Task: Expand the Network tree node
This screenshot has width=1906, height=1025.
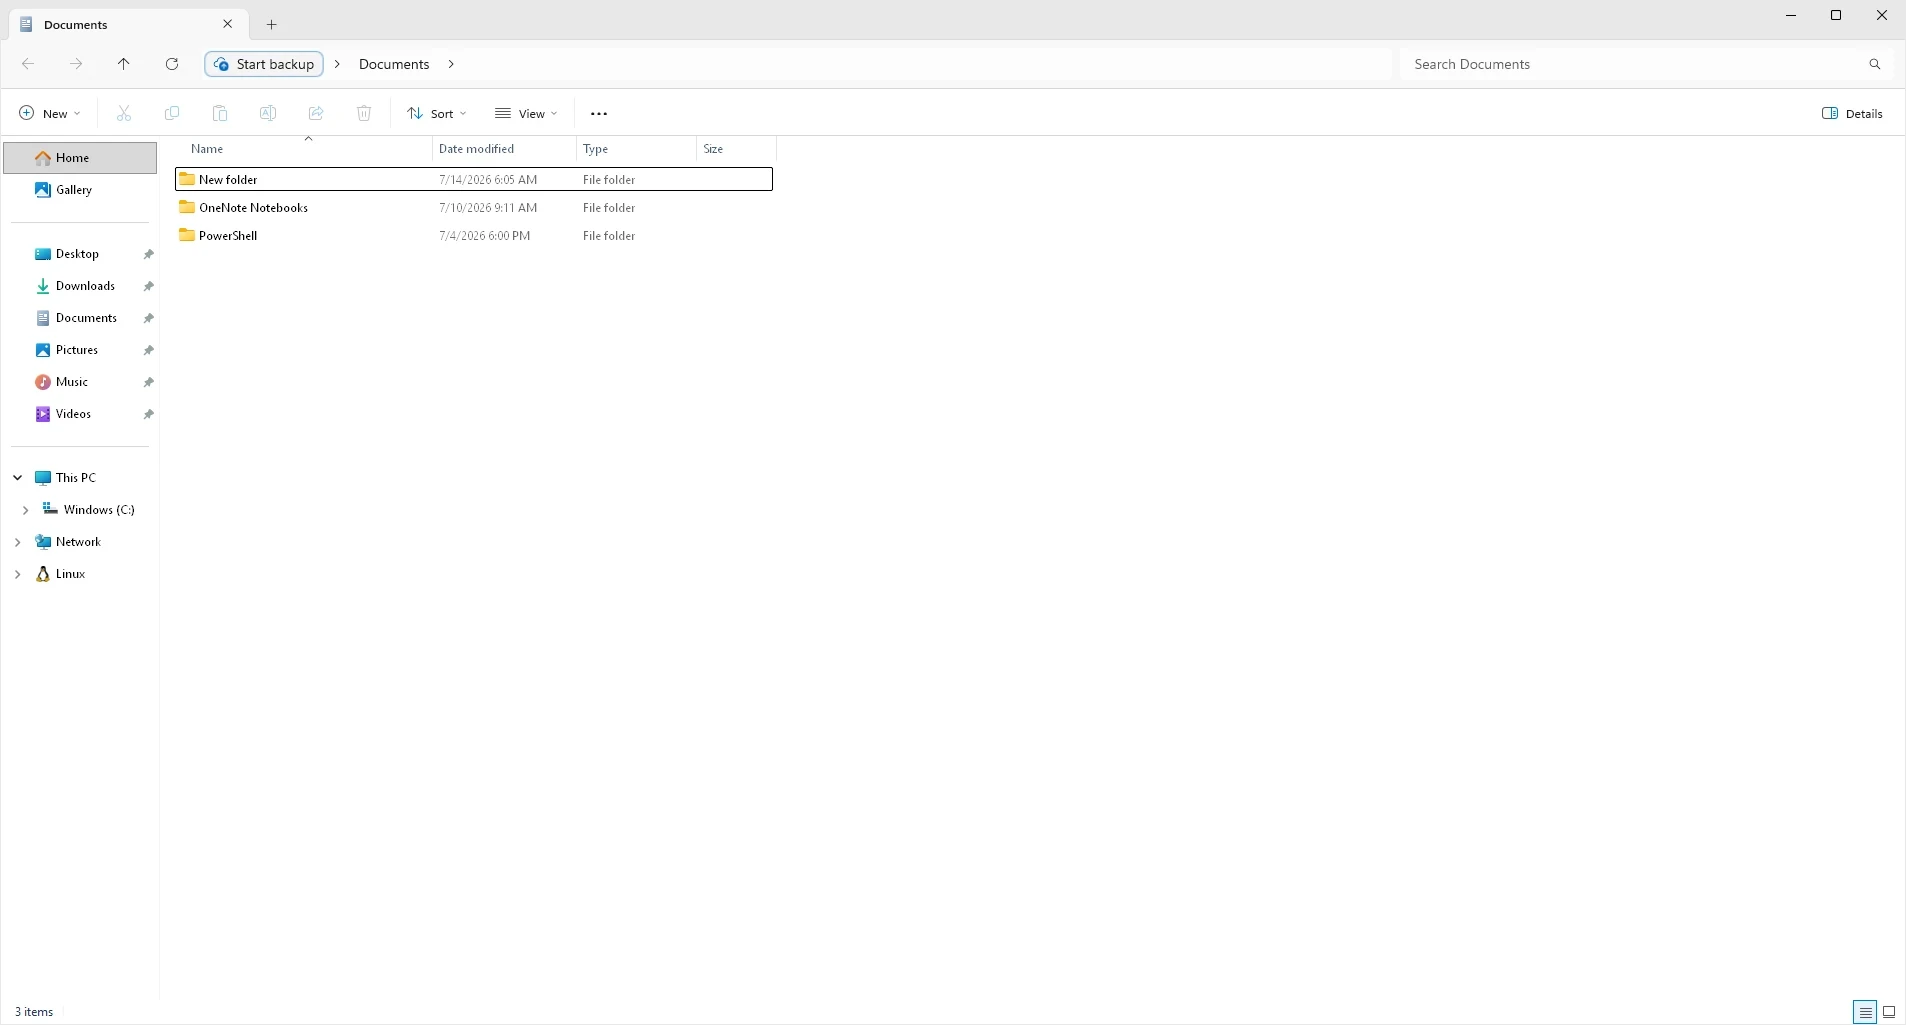Action: click(x=18, y=542)
